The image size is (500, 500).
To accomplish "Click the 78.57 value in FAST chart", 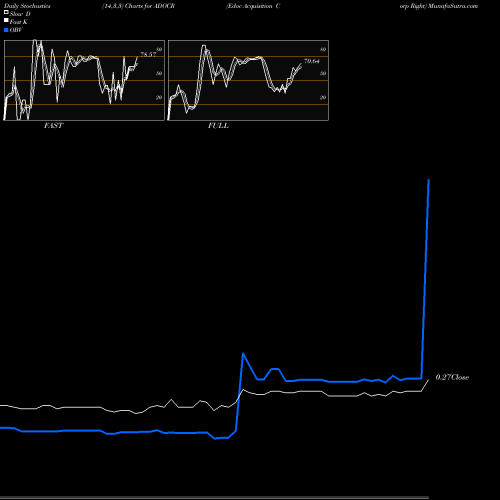I will (x=148, y=54).
